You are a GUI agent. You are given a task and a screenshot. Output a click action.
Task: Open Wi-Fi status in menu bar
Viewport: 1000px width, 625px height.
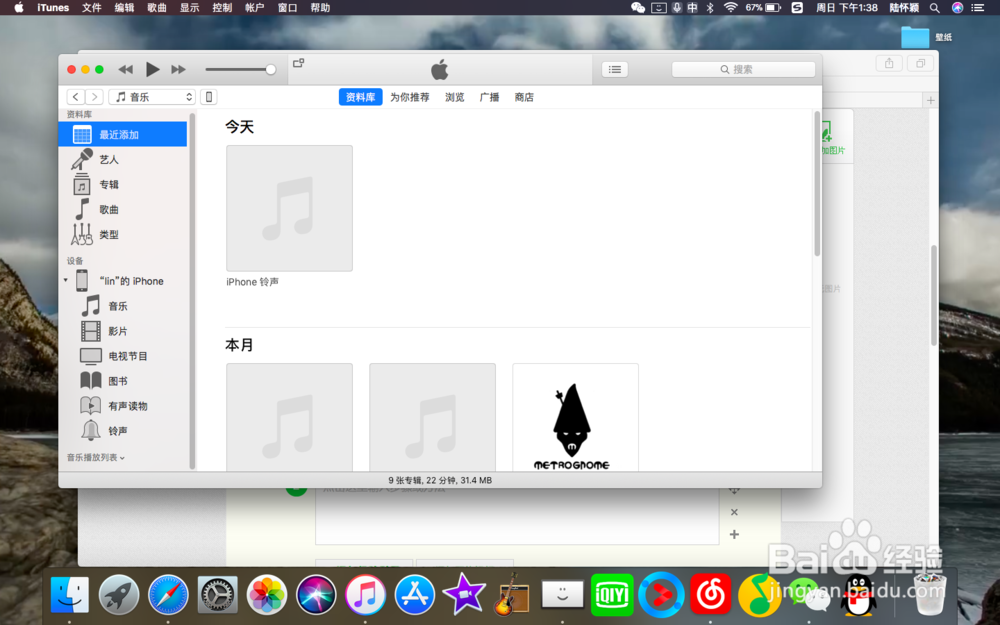pos(731,8)
